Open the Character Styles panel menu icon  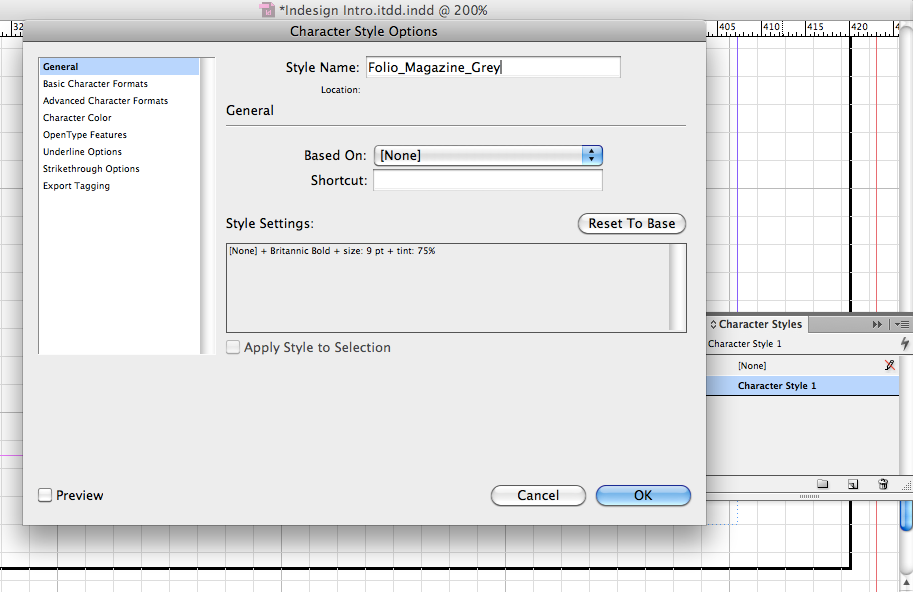902,324
